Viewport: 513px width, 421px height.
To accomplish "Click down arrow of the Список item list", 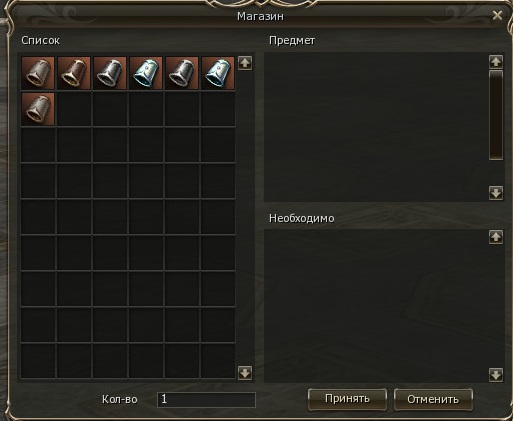I will (x=245, y=373).
